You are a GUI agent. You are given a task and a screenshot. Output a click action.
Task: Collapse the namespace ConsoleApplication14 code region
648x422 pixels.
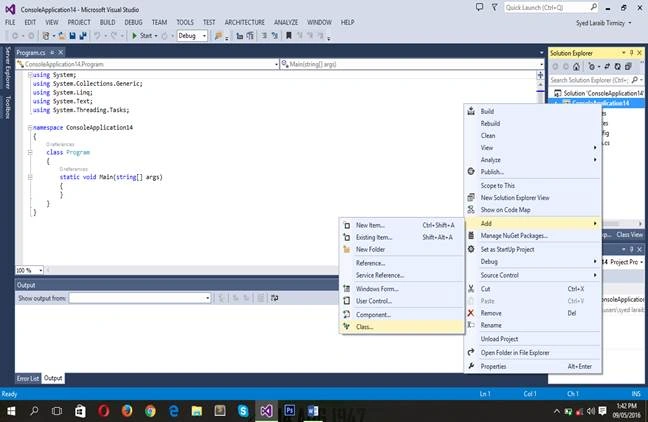(x=30, y=128)
